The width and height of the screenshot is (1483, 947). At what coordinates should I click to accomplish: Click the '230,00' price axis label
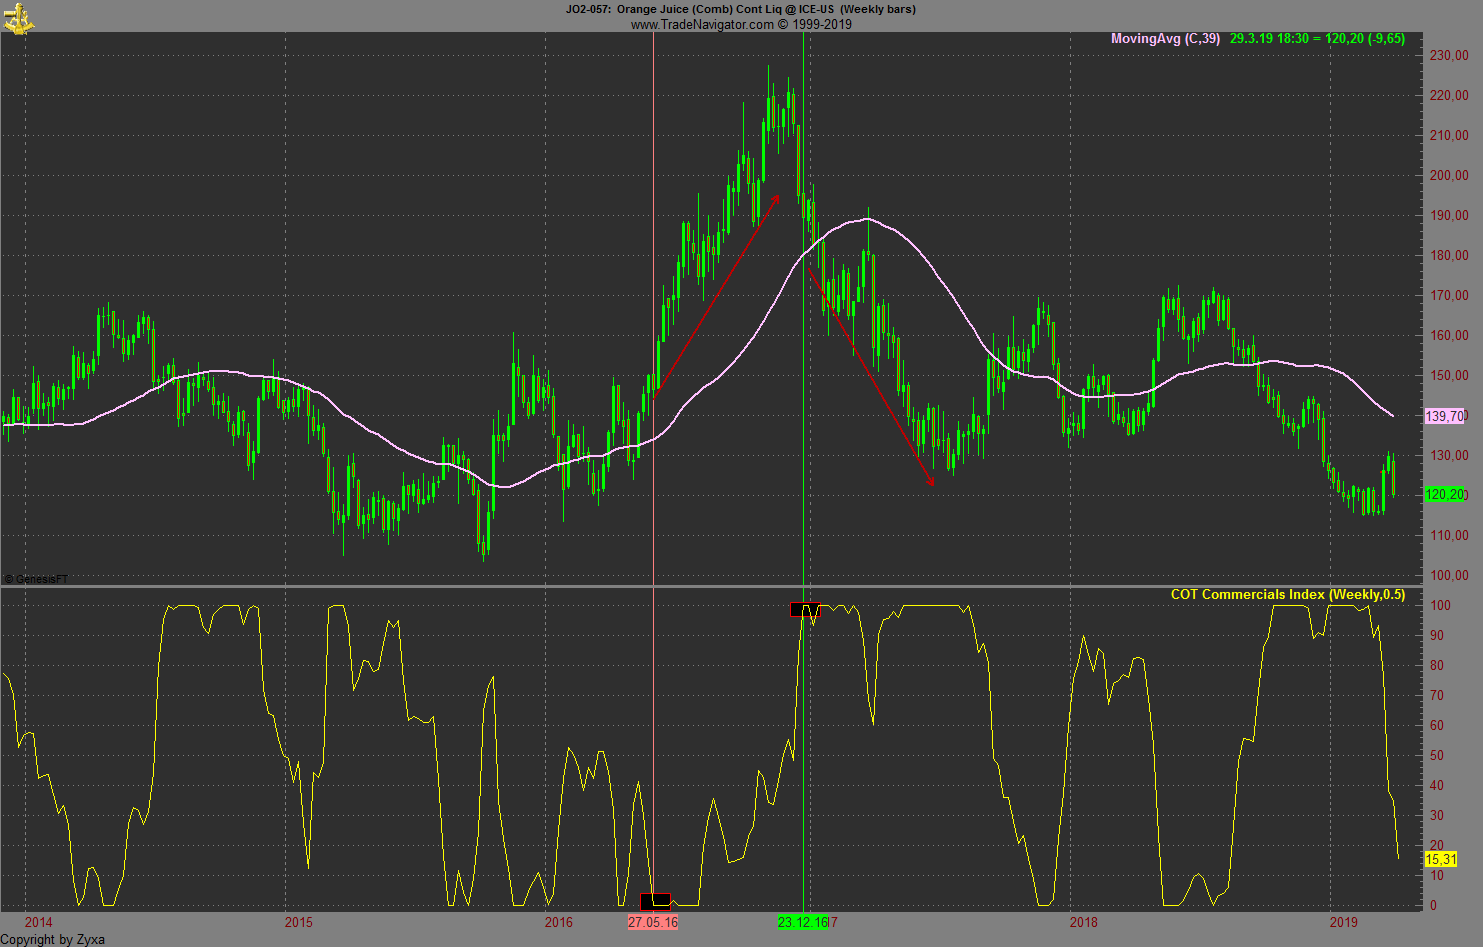(1449, 55)
